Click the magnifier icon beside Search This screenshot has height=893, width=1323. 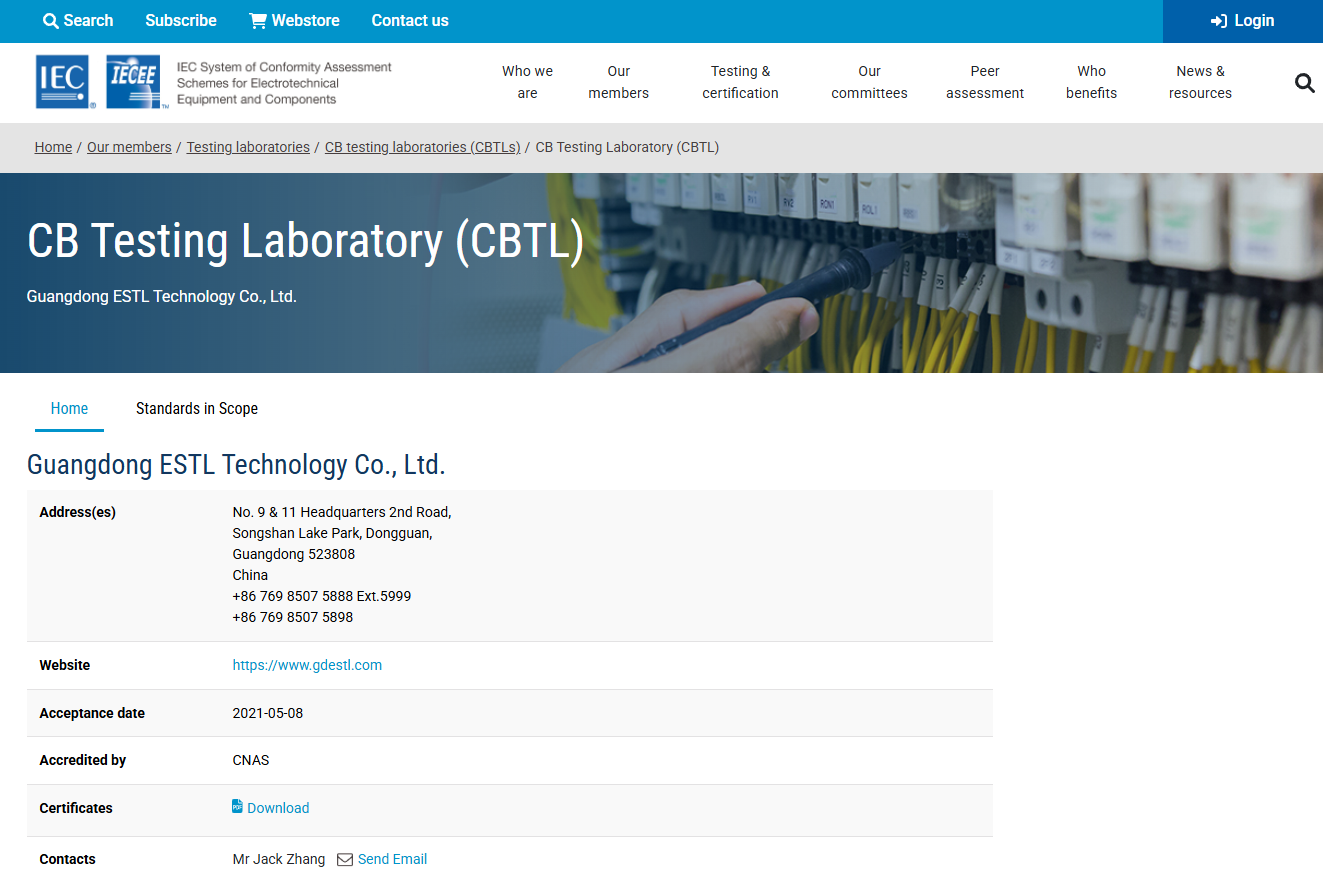(x=51, y=21)
